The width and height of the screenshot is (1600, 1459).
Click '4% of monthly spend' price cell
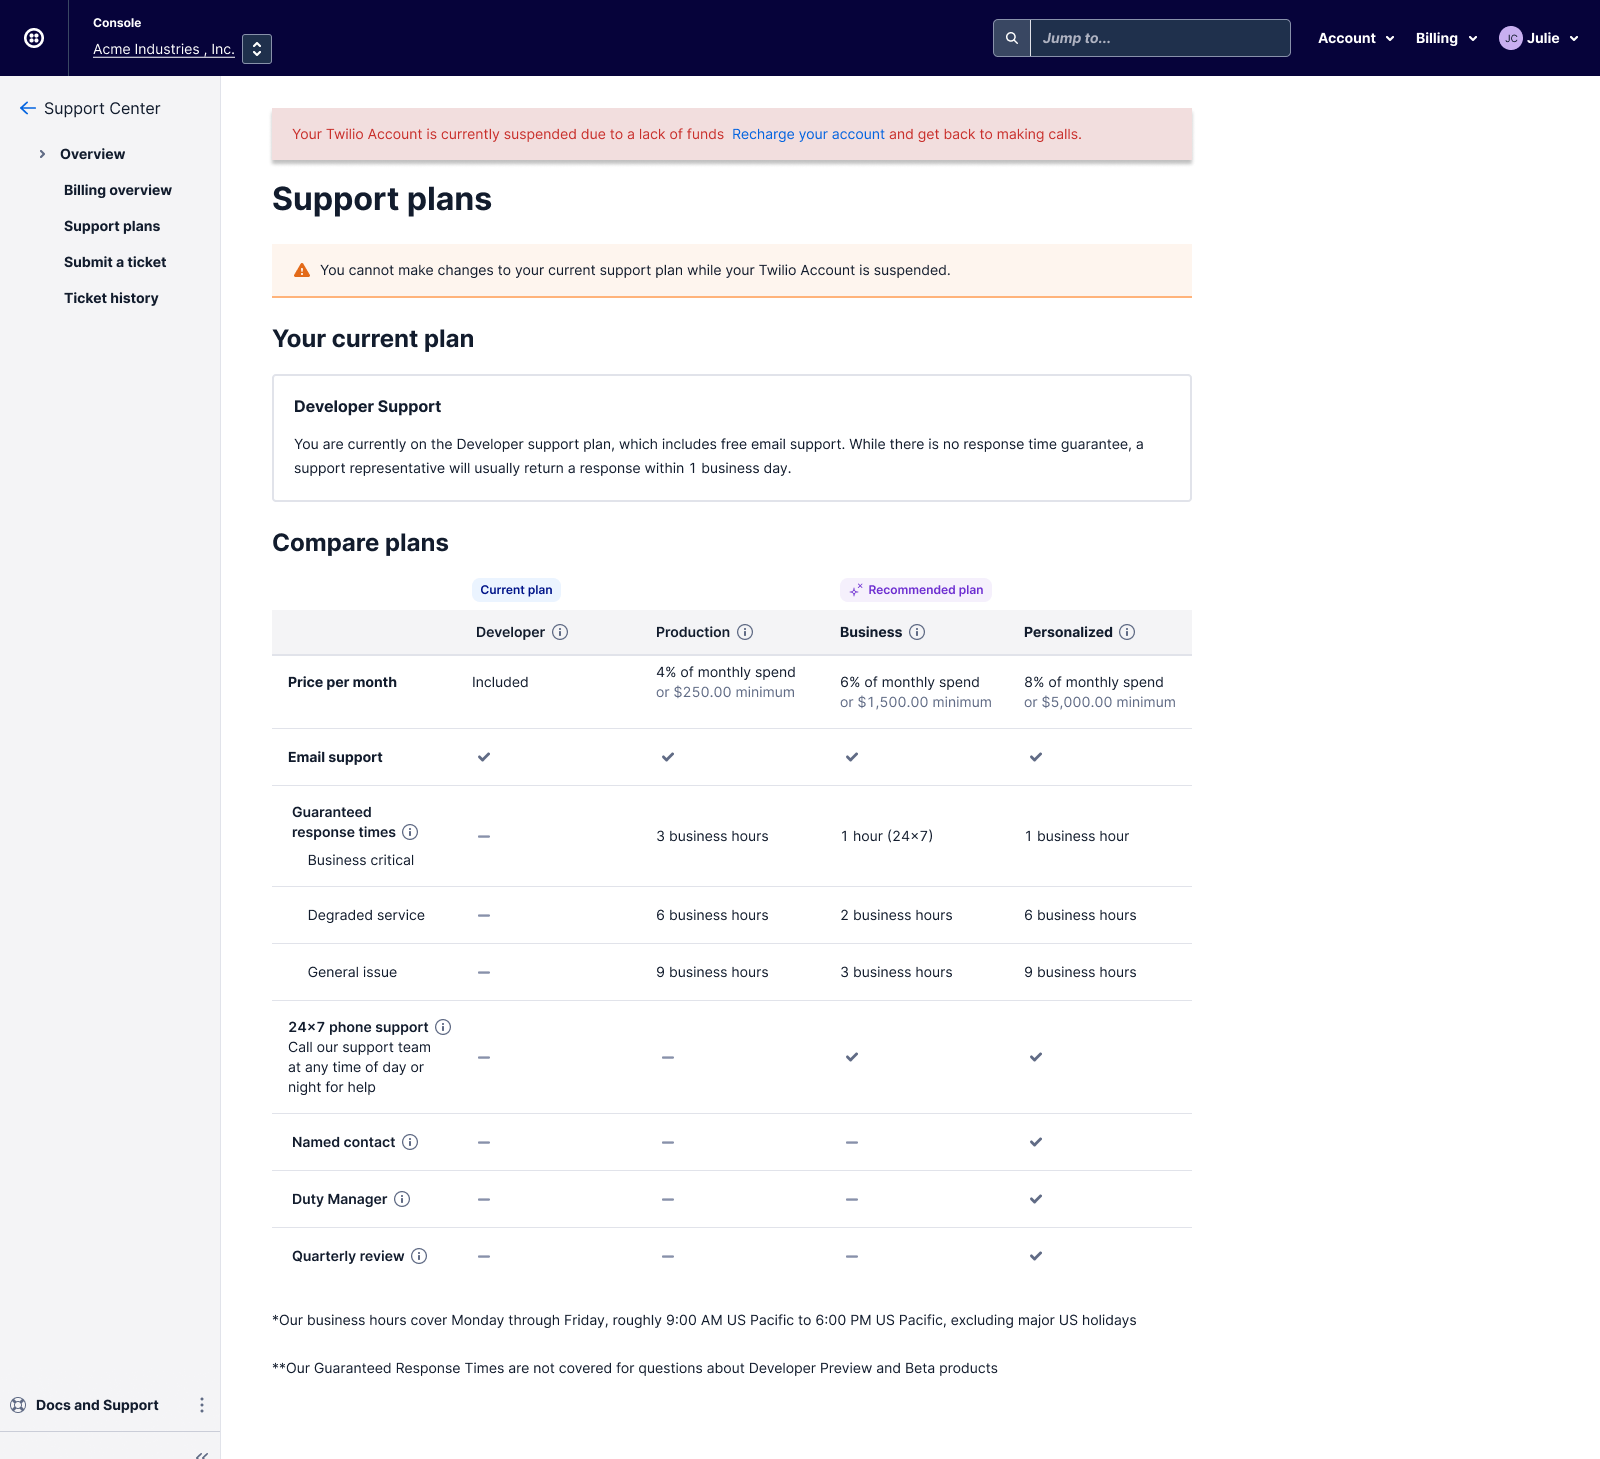pos(726,682)
